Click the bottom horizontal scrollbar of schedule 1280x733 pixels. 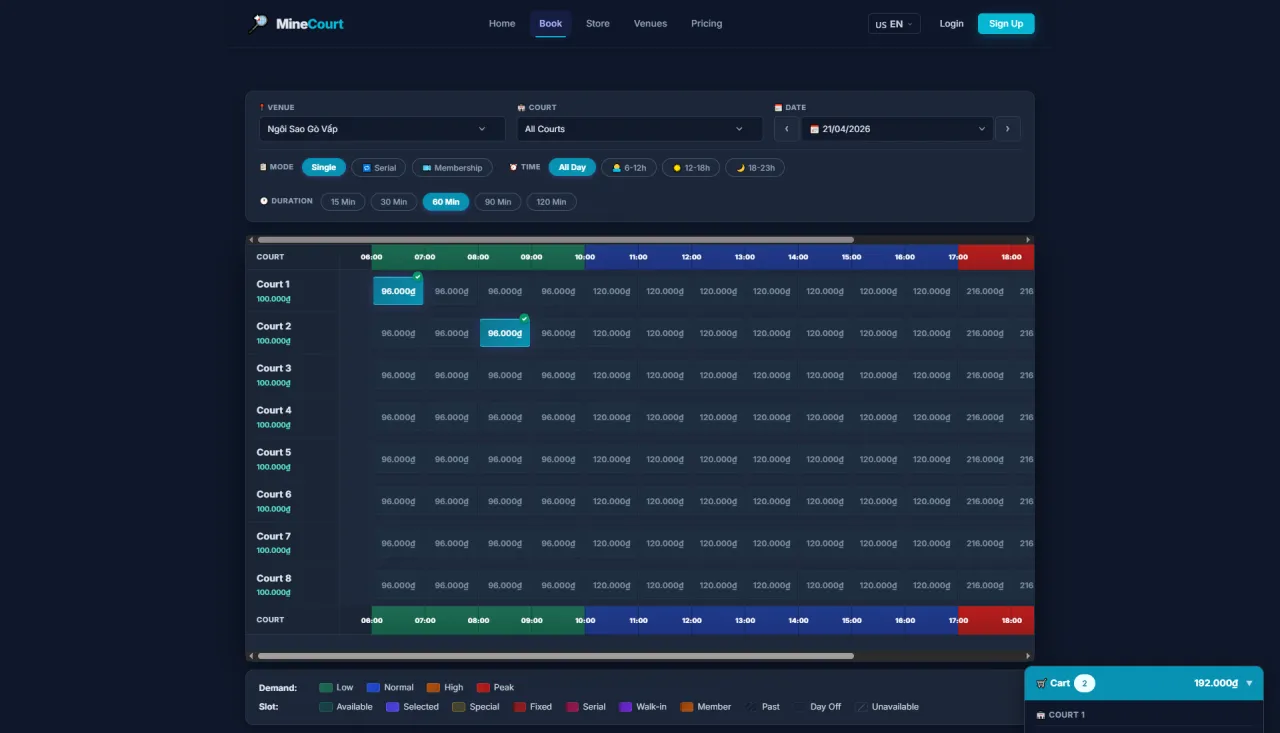pos(556,656)
